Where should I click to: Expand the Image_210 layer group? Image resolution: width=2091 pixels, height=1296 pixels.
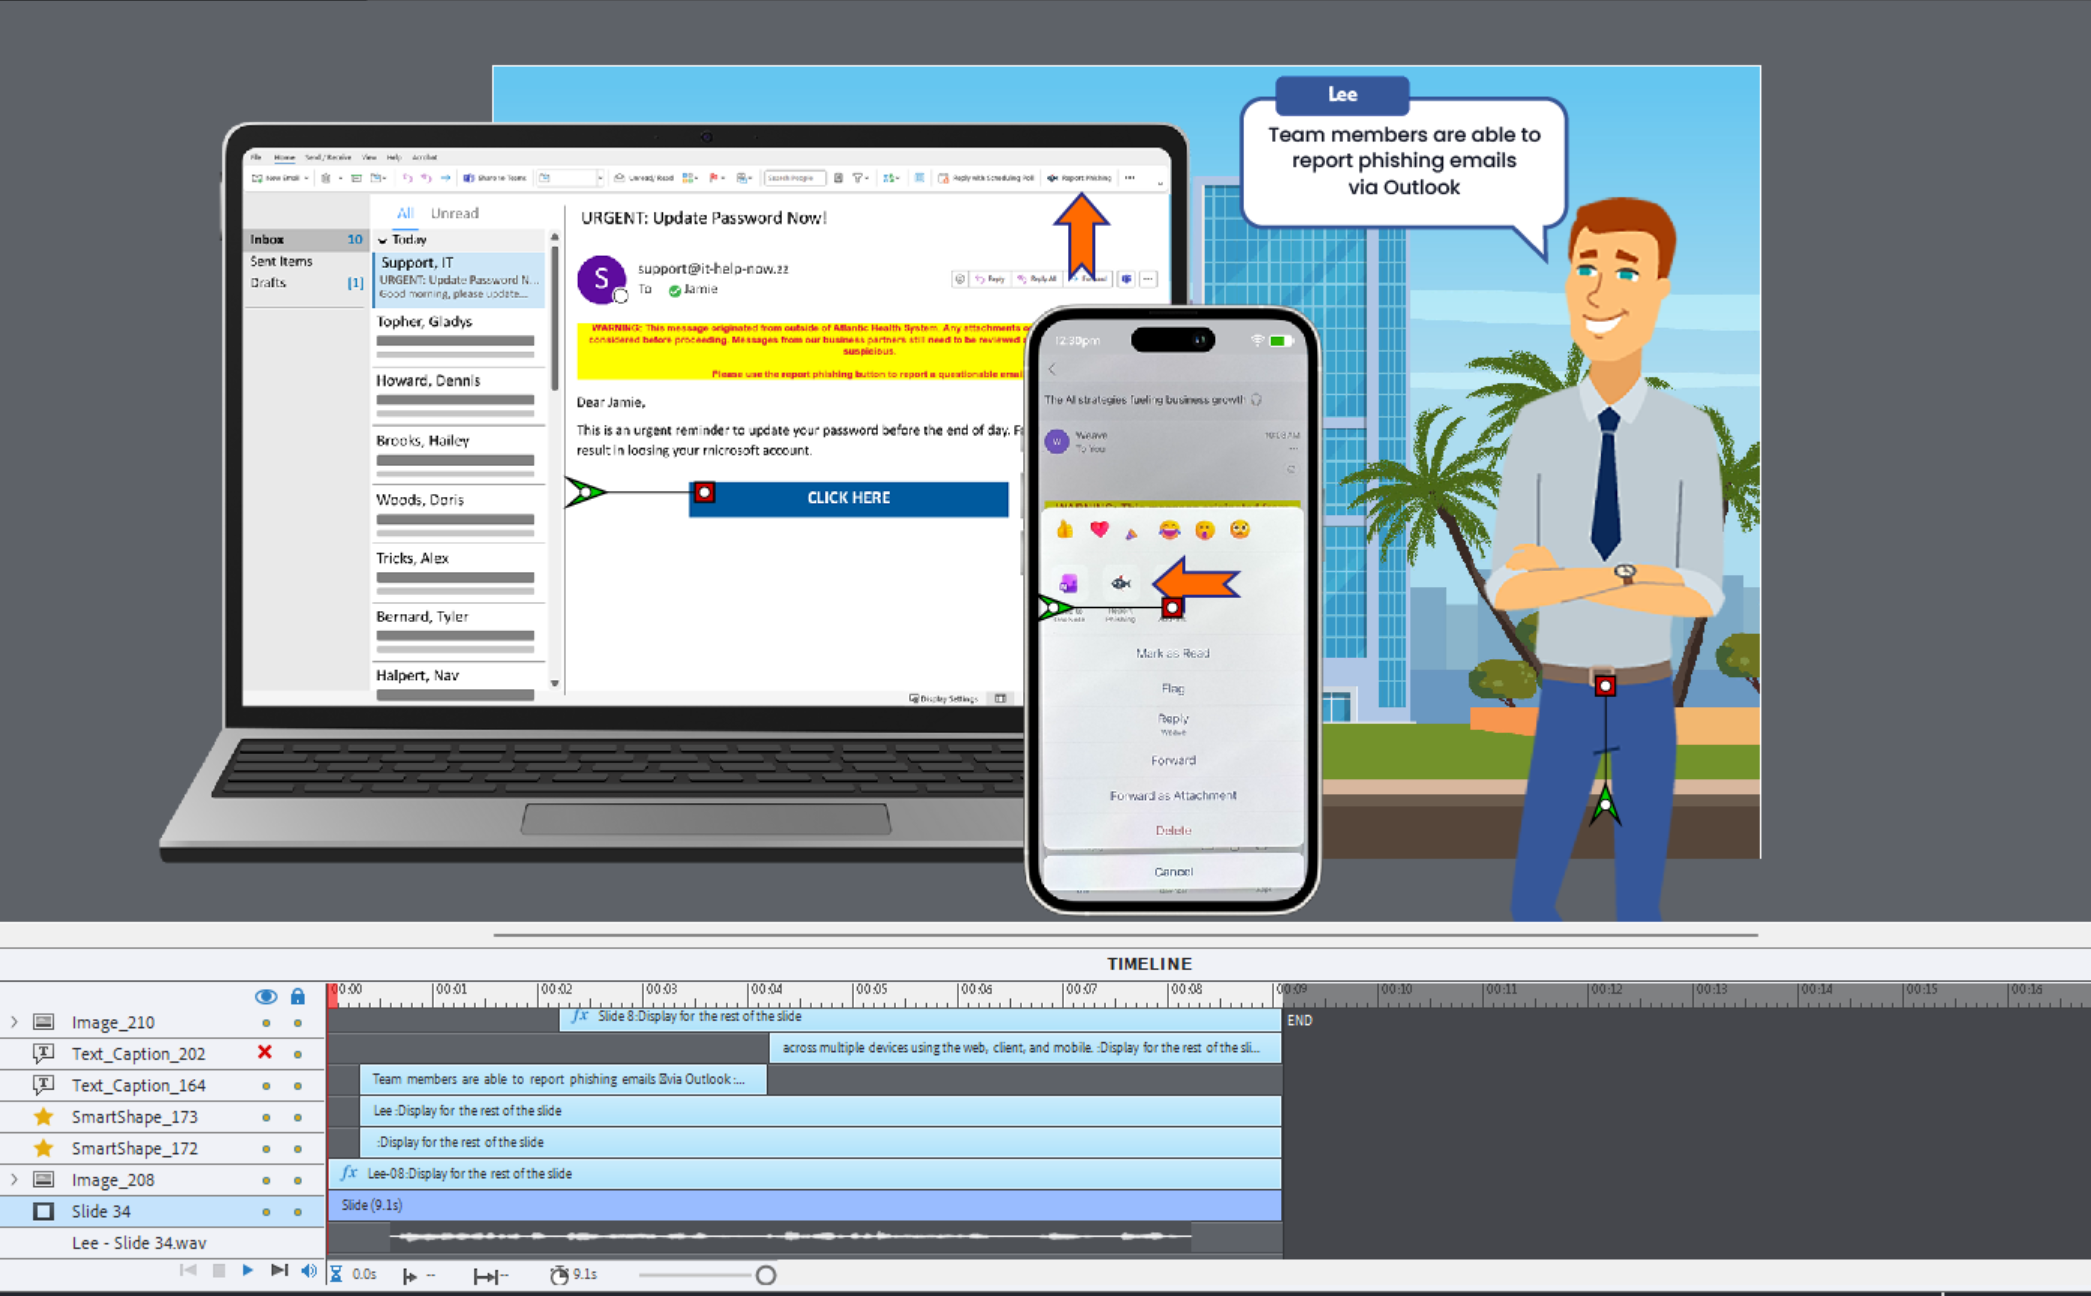(14, 1022)
